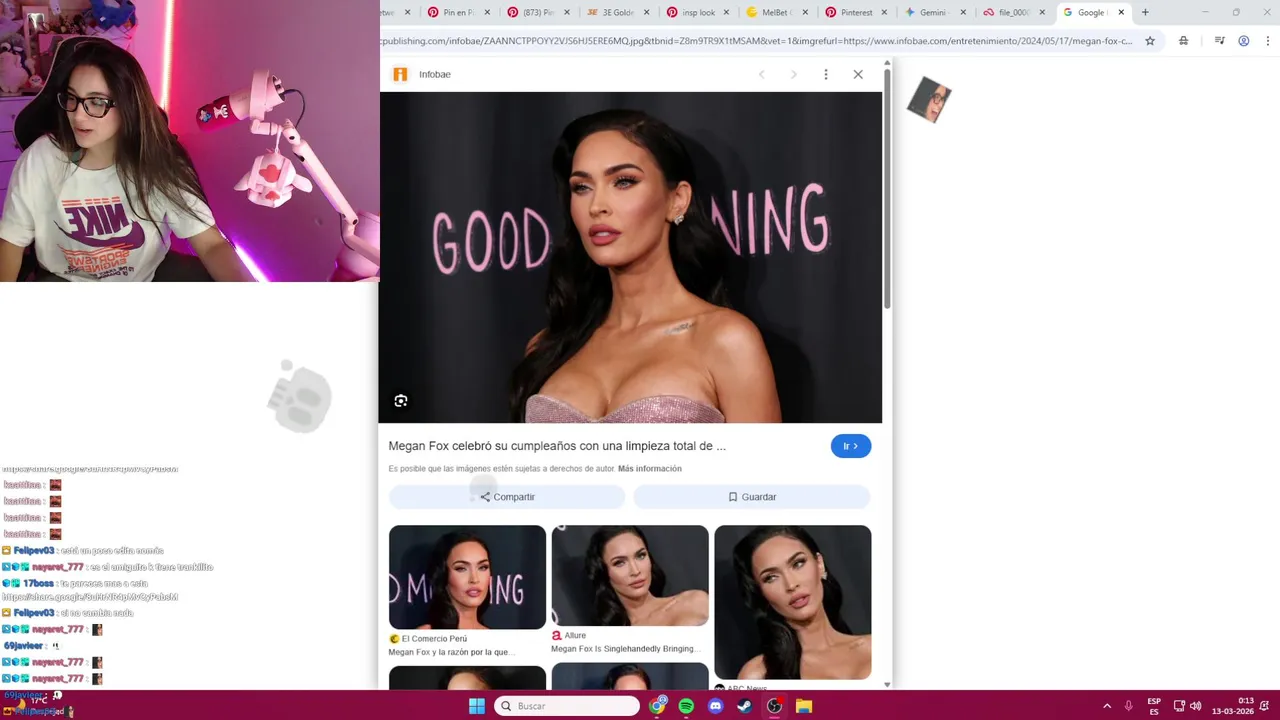Open Discord from the taskbar
This screenshot has height=720, width=1280.
click(x=715, y=706)
